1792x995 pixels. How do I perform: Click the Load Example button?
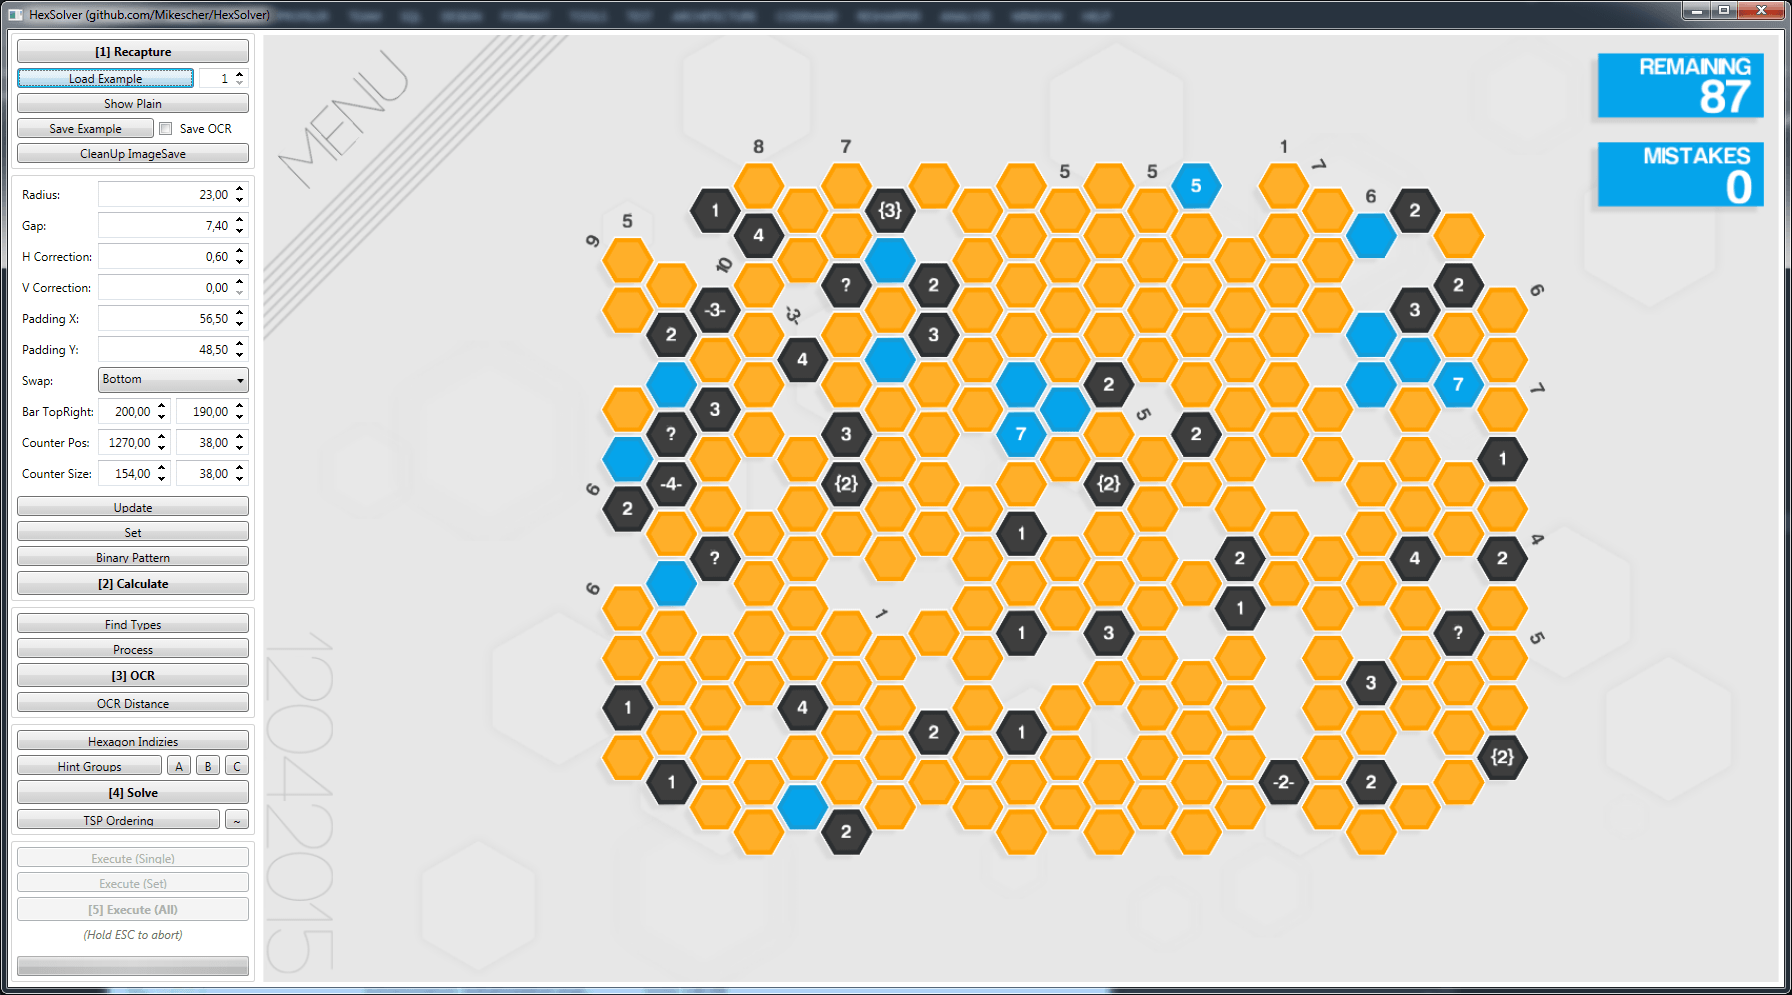[x=105, y=78]
